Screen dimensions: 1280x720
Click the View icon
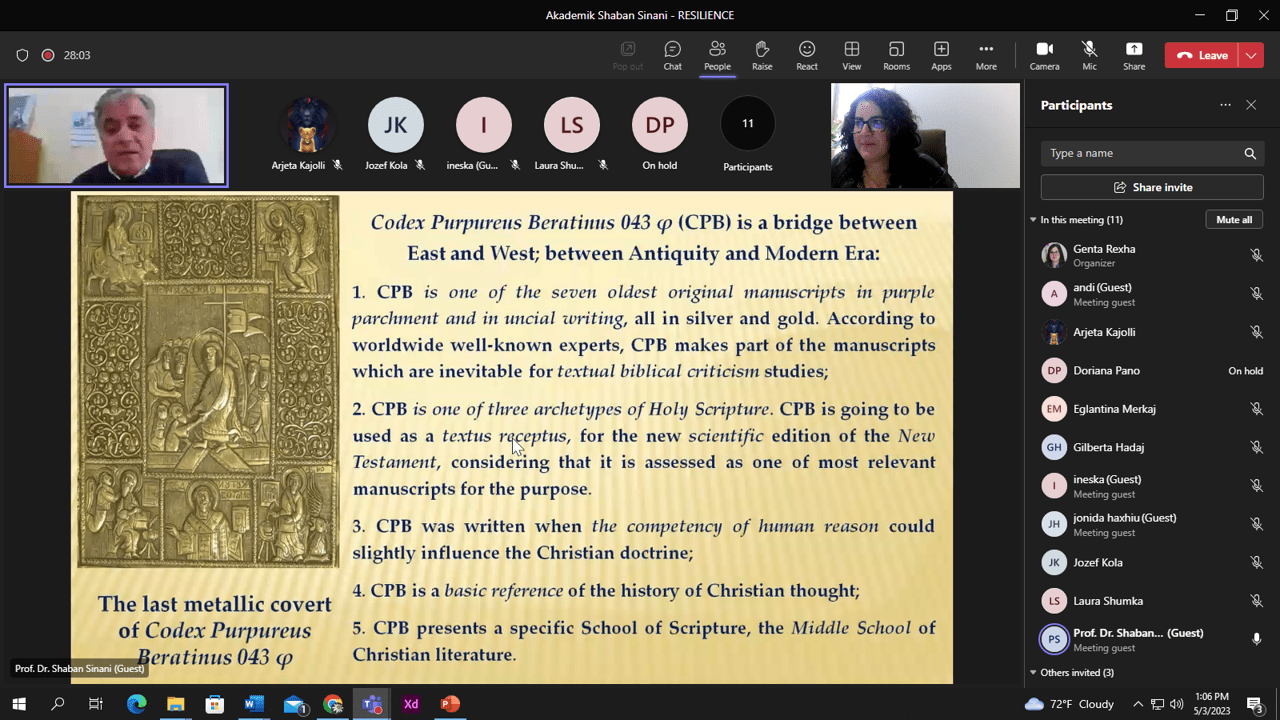click(x=851, y=55)
